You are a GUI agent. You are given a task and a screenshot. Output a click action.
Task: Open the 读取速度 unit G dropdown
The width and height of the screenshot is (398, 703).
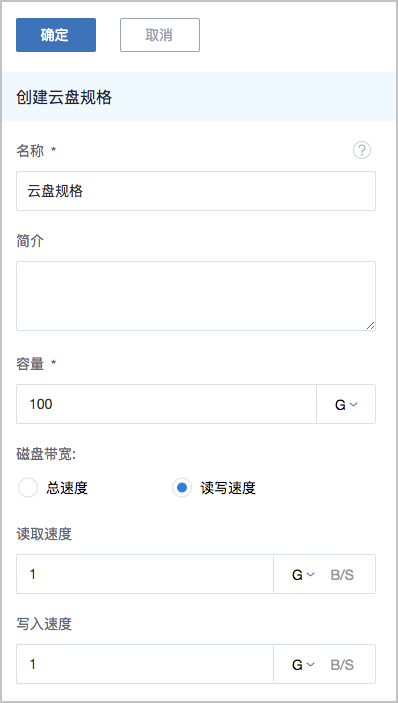303,574
